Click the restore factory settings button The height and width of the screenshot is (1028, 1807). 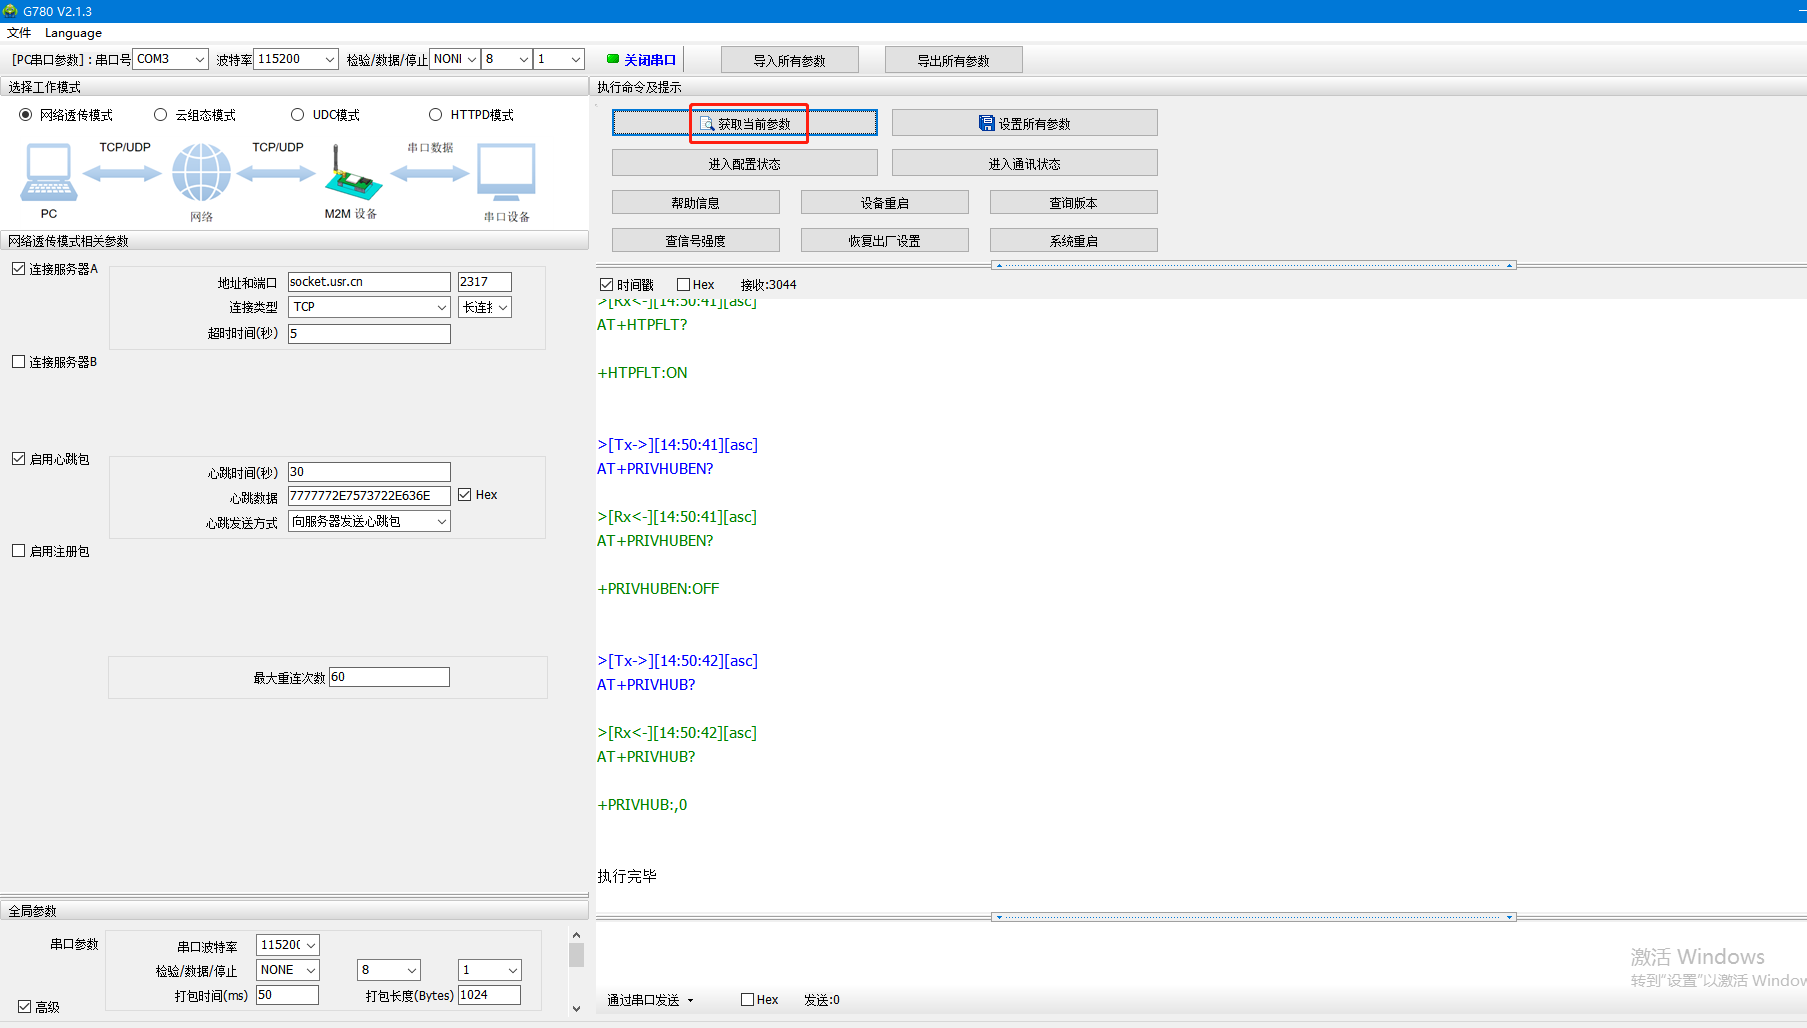coord(884,241)
